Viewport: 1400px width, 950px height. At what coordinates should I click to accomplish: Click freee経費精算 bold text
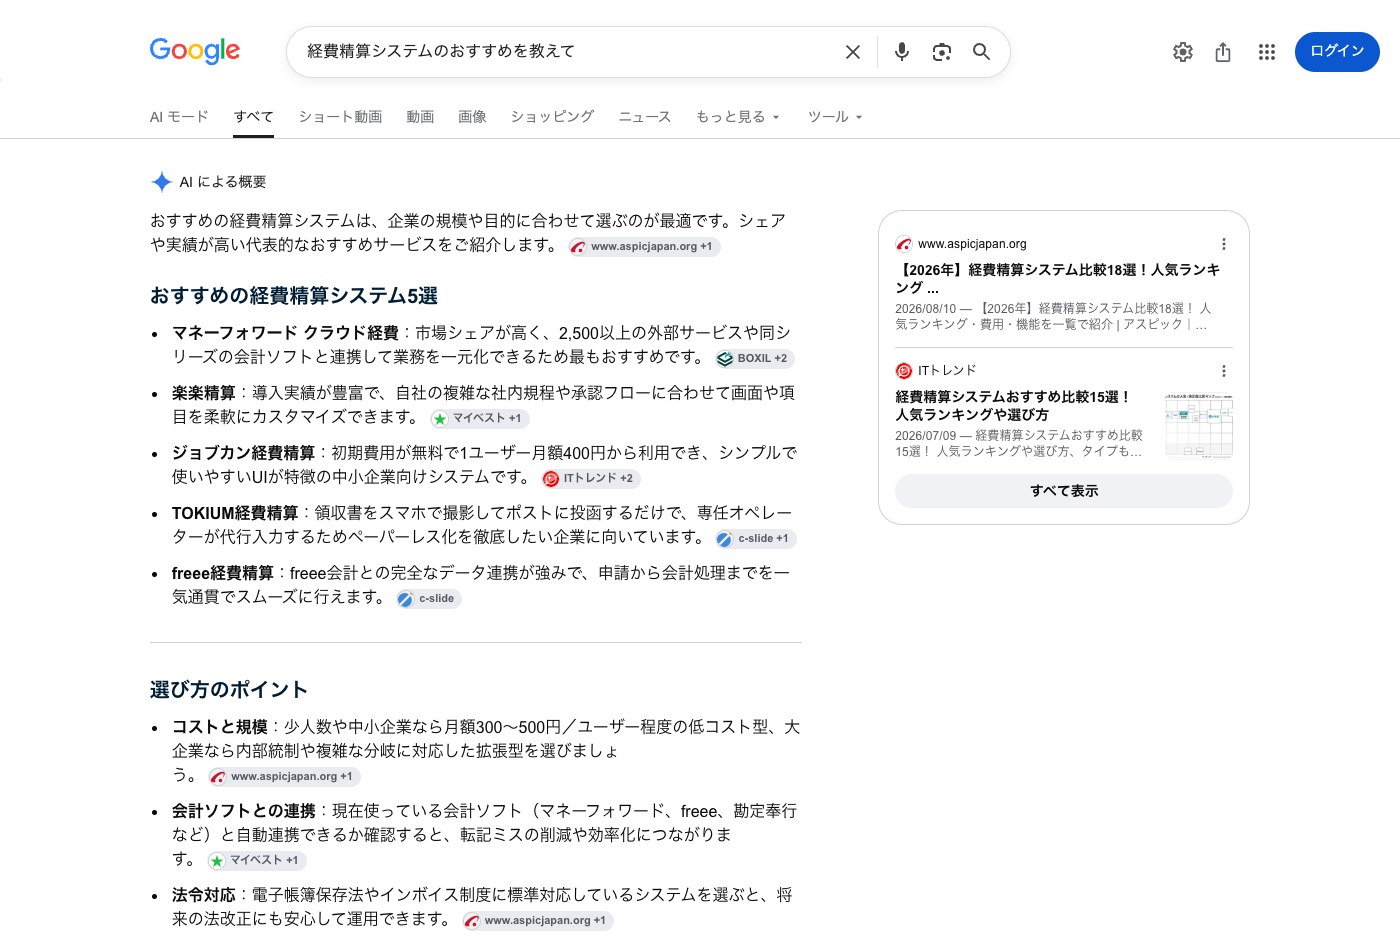click(222, 573)
